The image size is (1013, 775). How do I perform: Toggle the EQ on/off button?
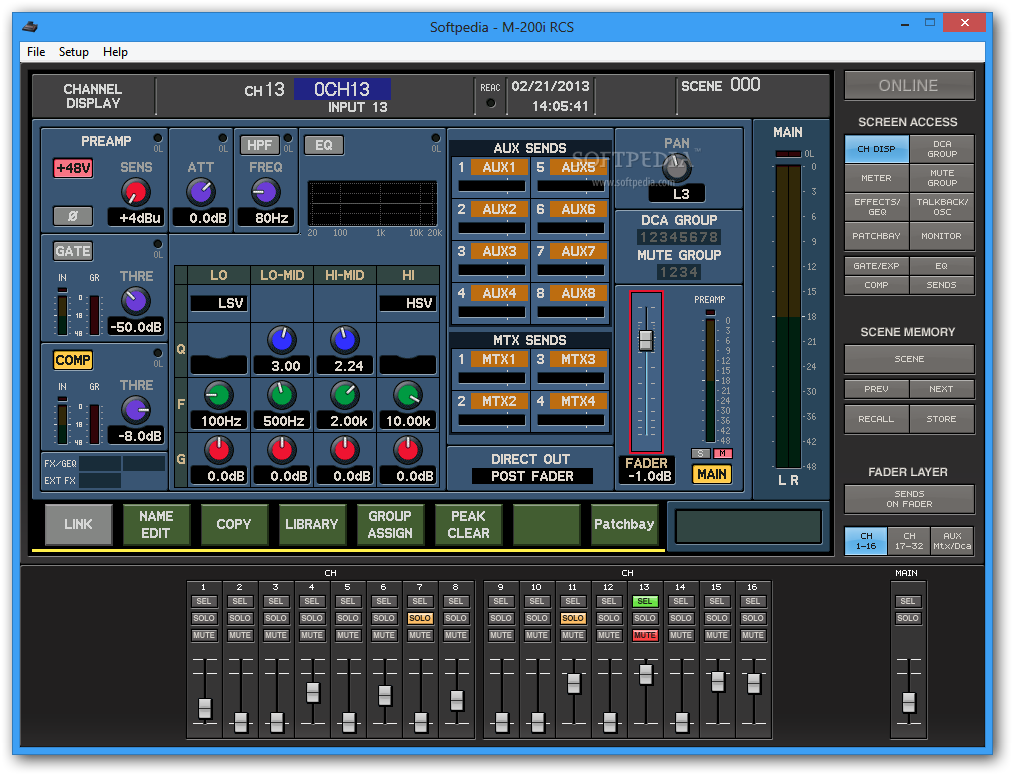pyautogui.click(x=324, y=145)
